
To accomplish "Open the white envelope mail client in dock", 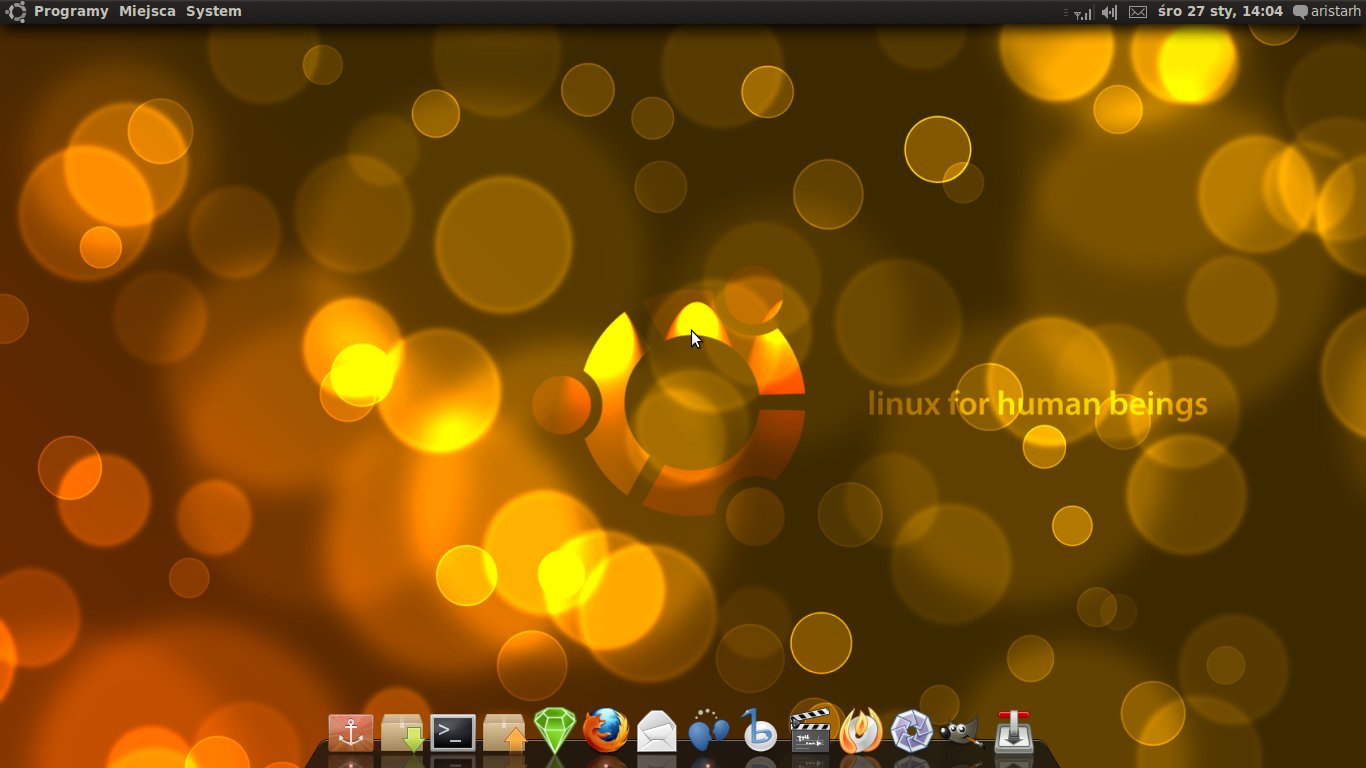I will click(657, 732).
